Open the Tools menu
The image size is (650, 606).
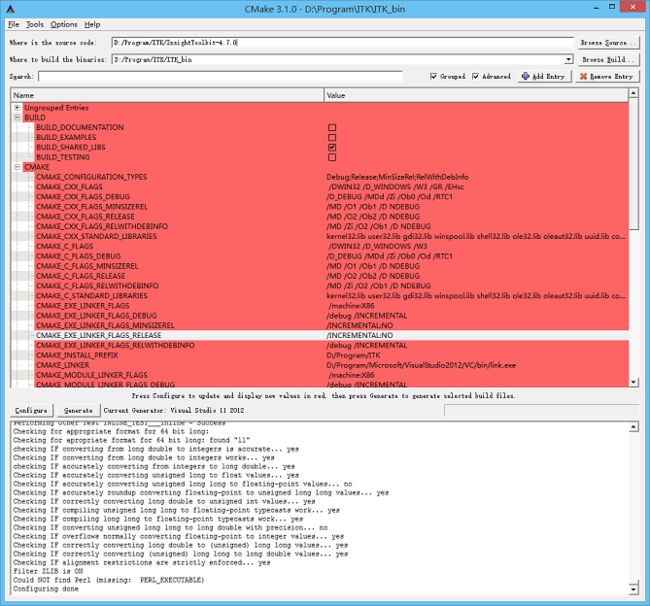coord(35,24)
